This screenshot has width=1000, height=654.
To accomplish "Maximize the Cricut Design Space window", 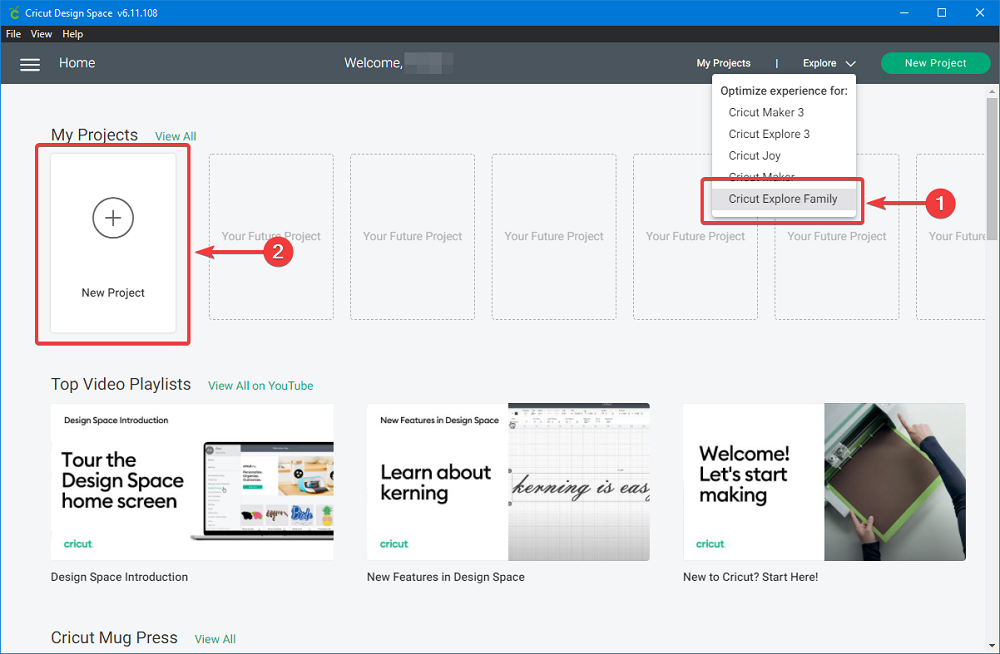I will pyautogui.click(x=941, y=13).
